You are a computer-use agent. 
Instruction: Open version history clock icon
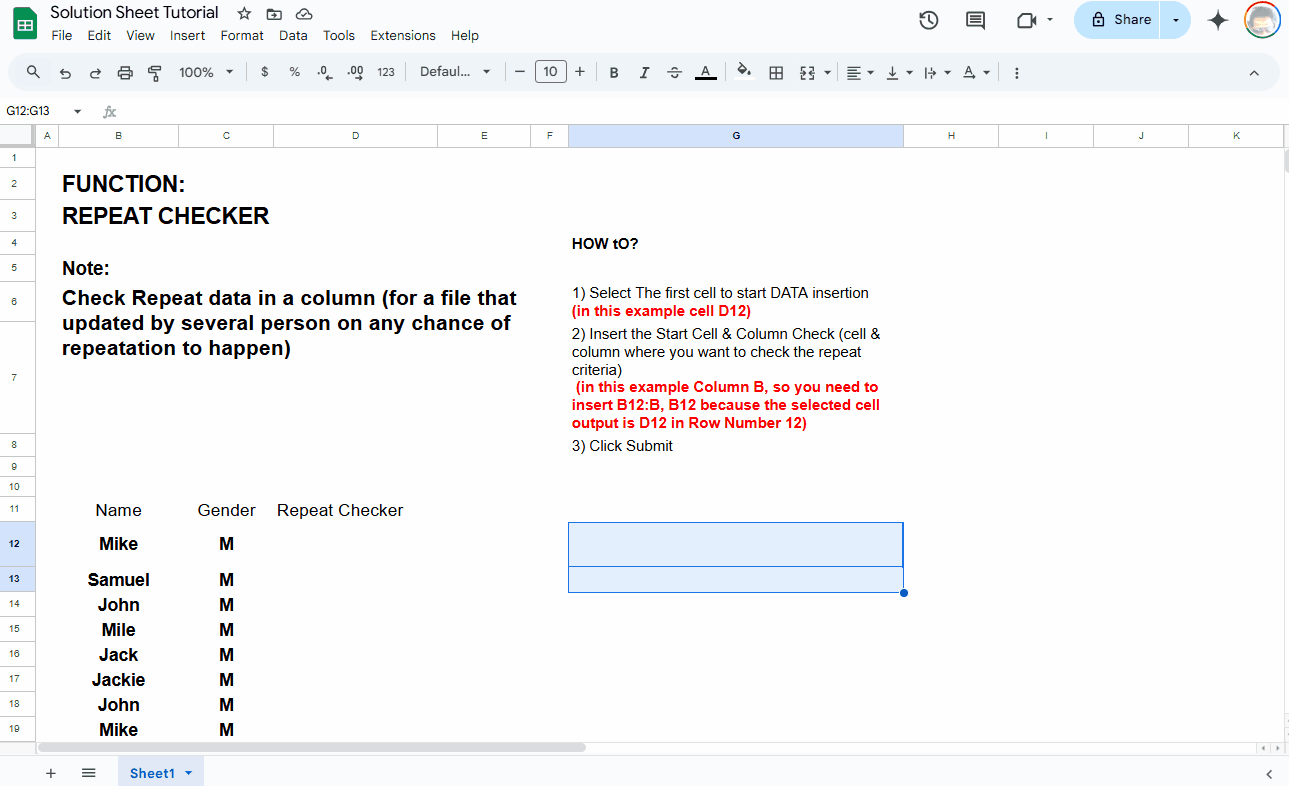(x=928, y=20)
